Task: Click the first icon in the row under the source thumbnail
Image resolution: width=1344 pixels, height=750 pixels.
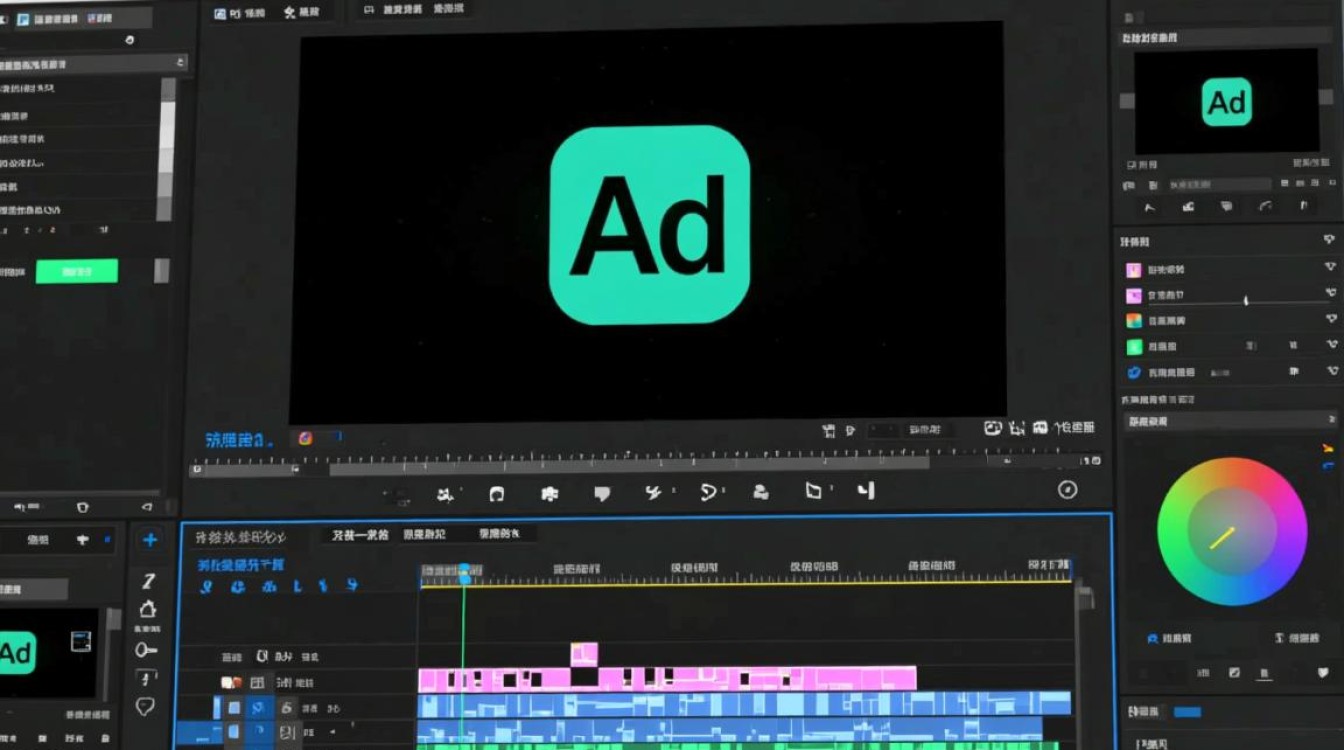Action: point(1150,207)
